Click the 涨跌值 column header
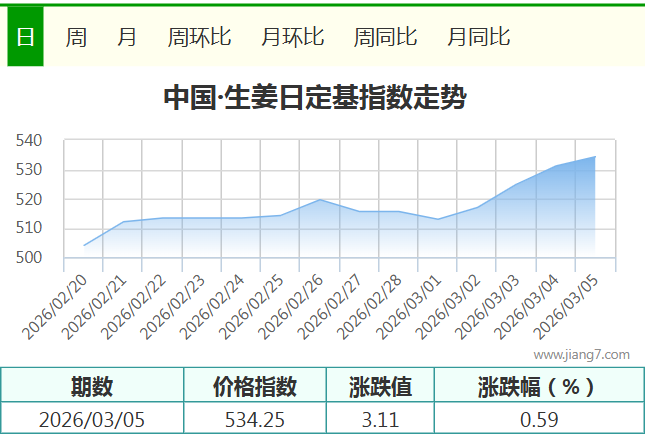 click(x=380, y=386)
